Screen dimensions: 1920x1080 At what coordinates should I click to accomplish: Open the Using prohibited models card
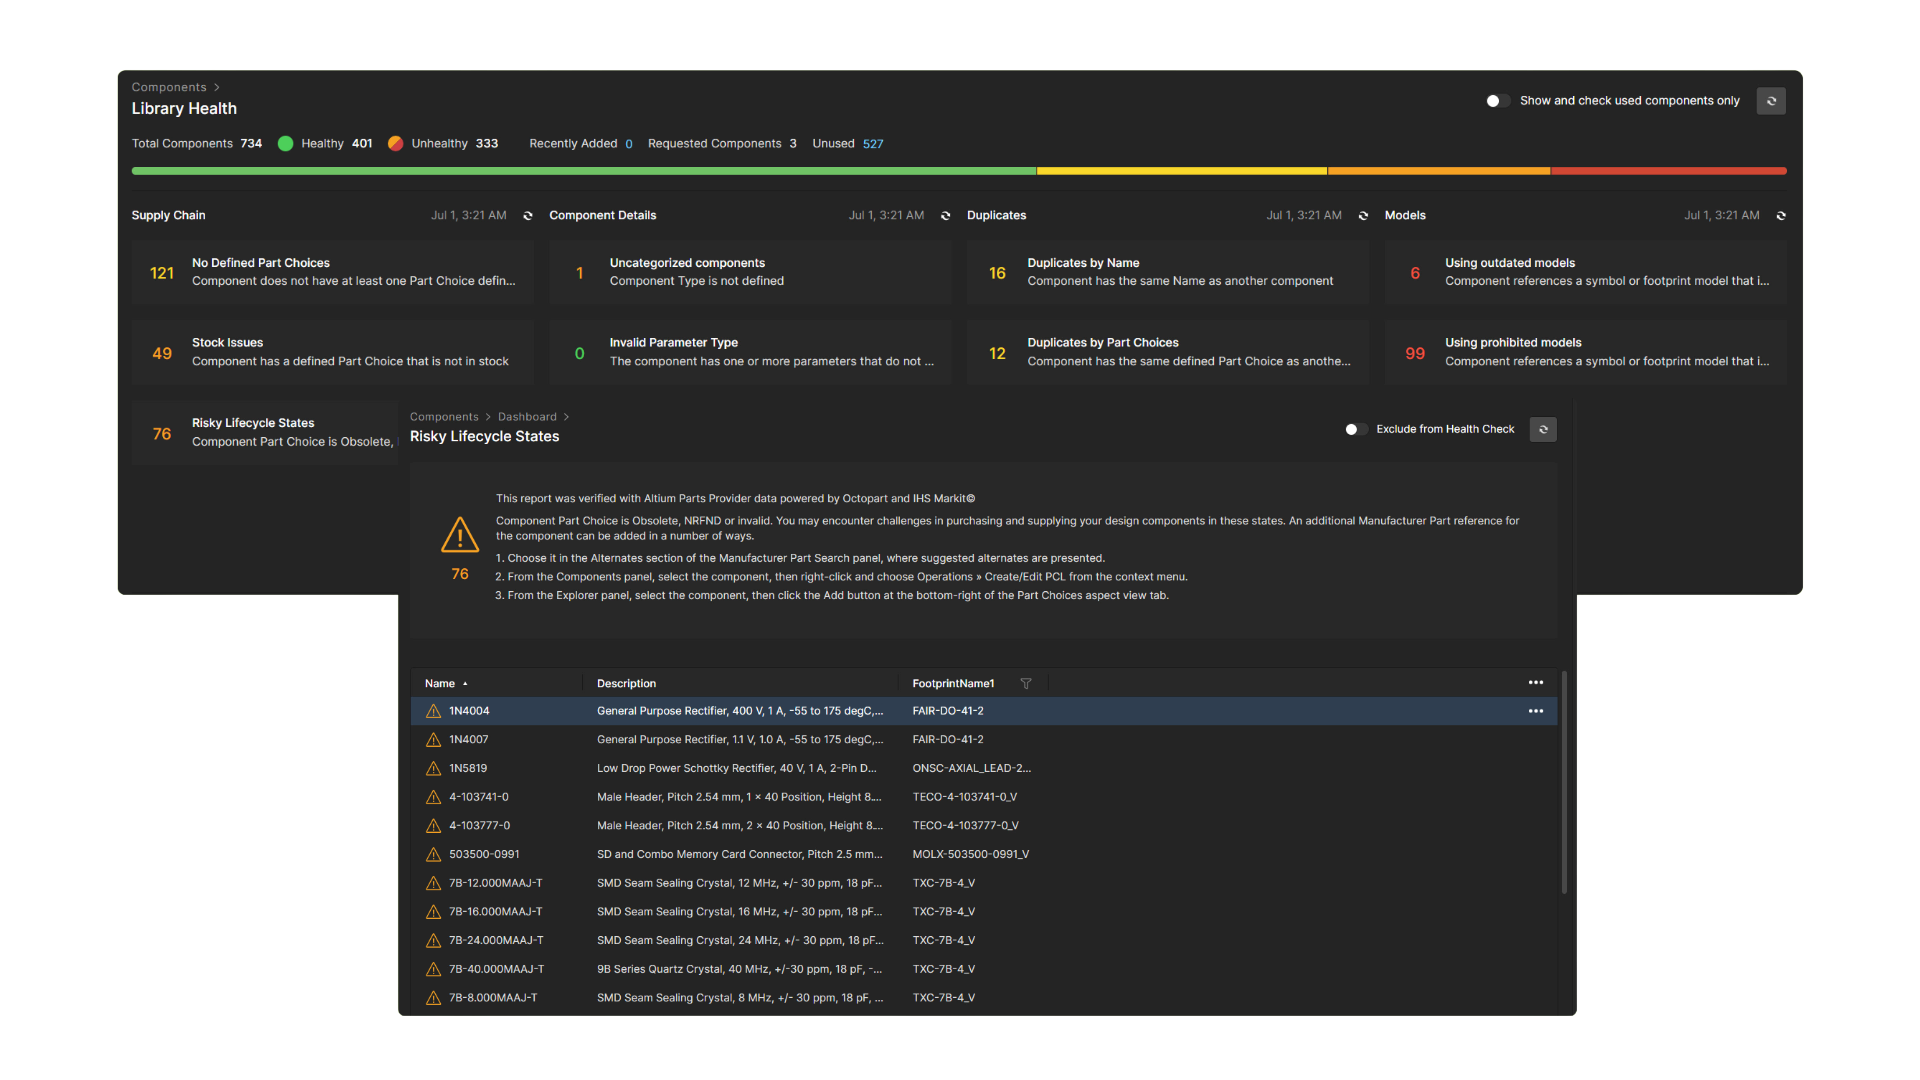1585,353
